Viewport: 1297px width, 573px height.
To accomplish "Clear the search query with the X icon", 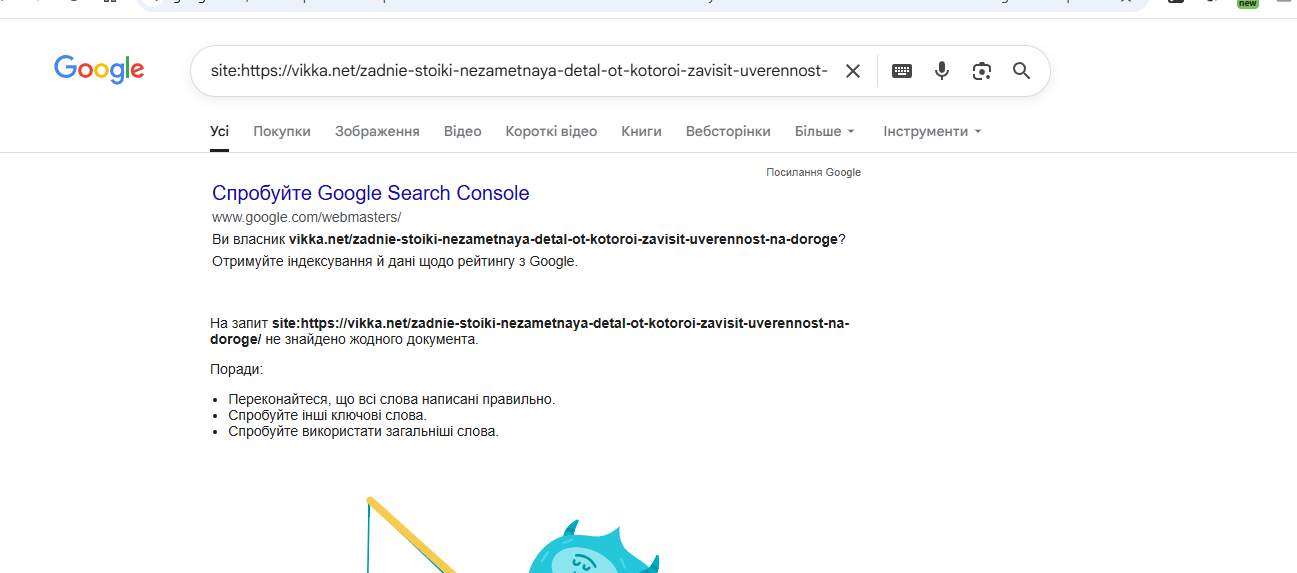I will coord(852,71).
